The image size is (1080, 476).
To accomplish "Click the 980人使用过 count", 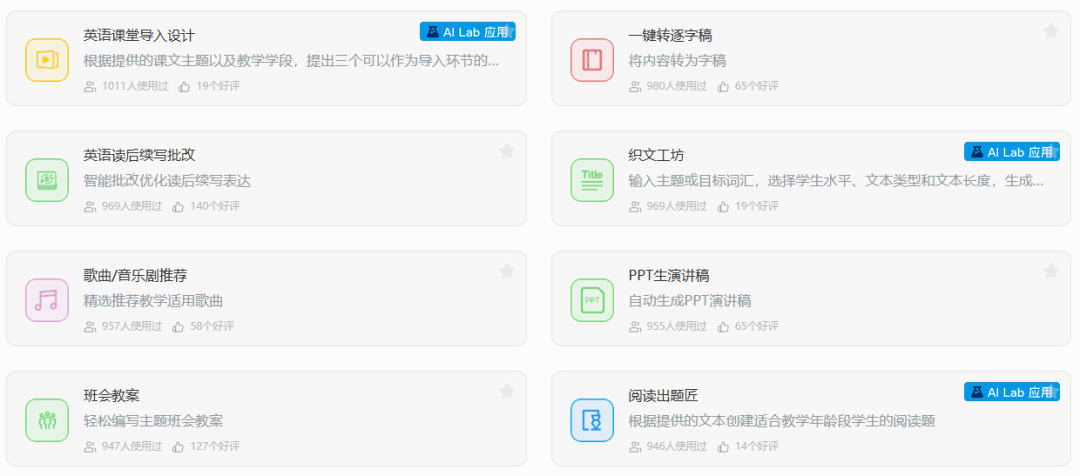I will click(677, 86).
